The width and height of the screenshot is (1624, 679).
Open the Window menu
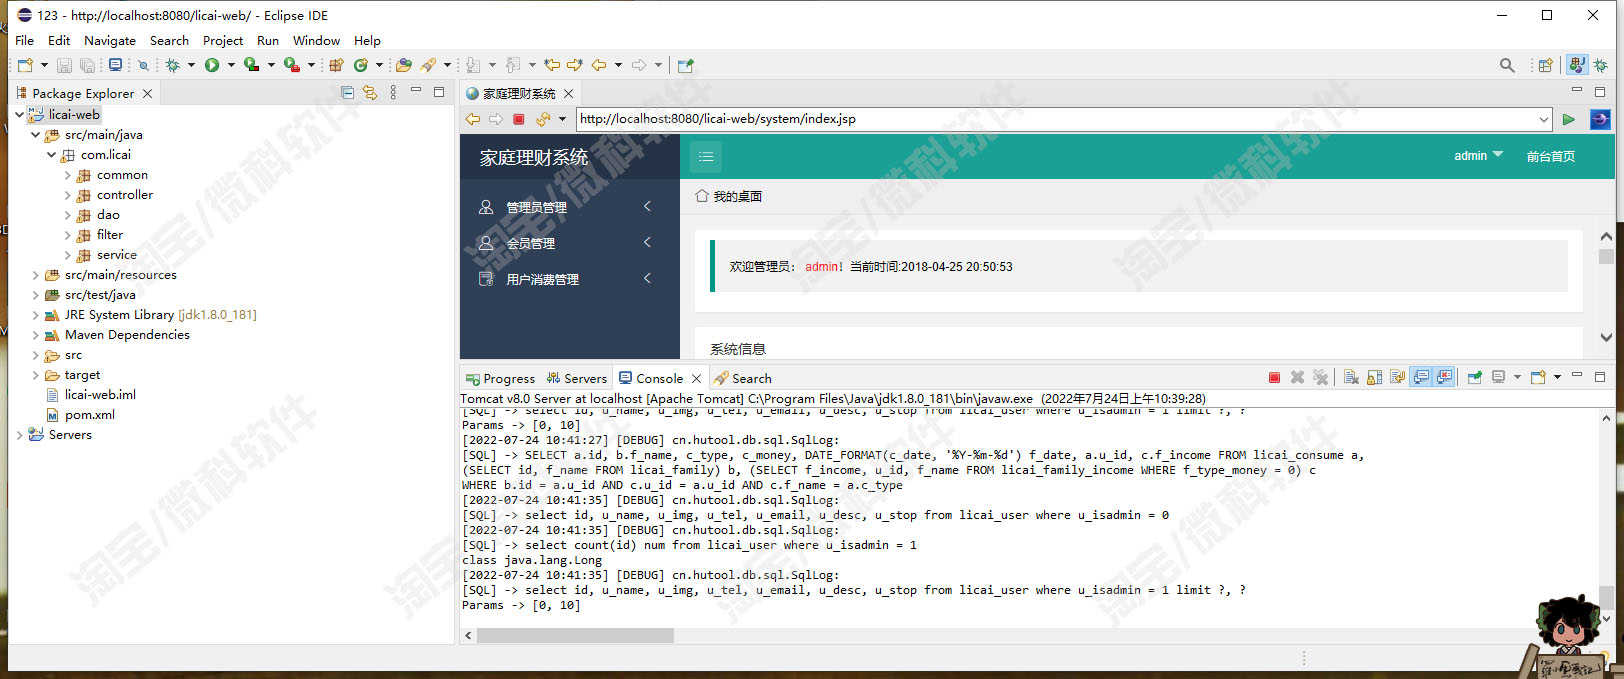tap(316, 41)
